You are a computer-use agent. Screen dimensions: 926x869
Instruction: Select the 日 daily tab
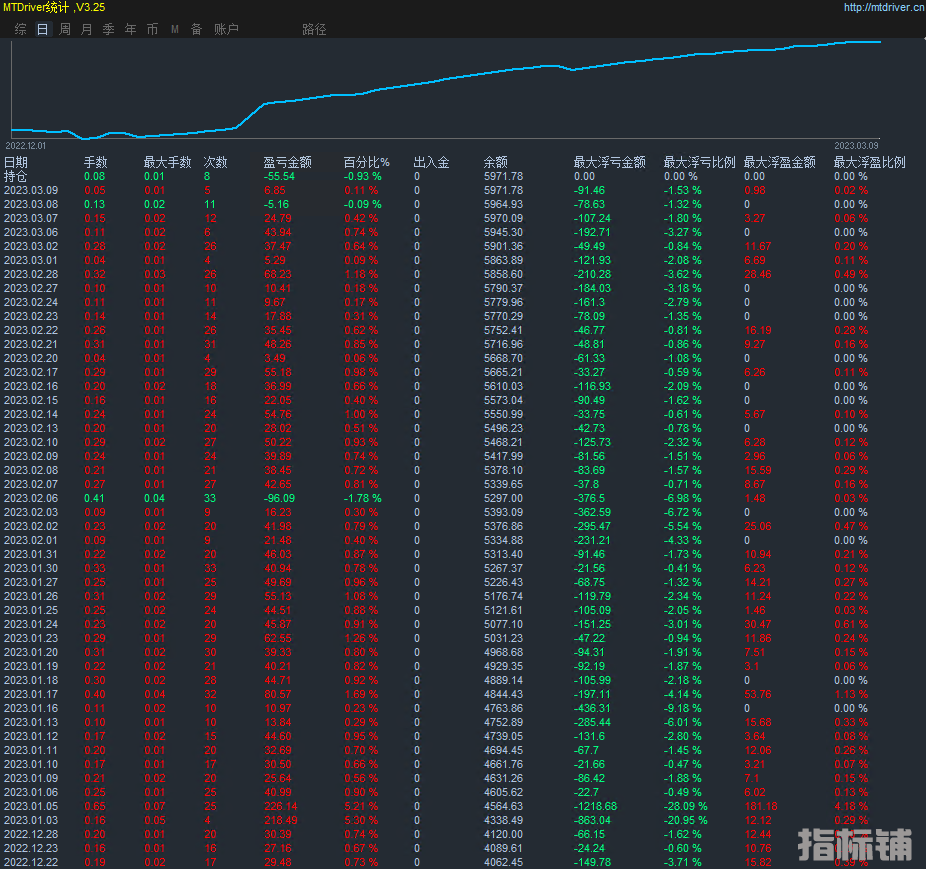coord(43,29)
